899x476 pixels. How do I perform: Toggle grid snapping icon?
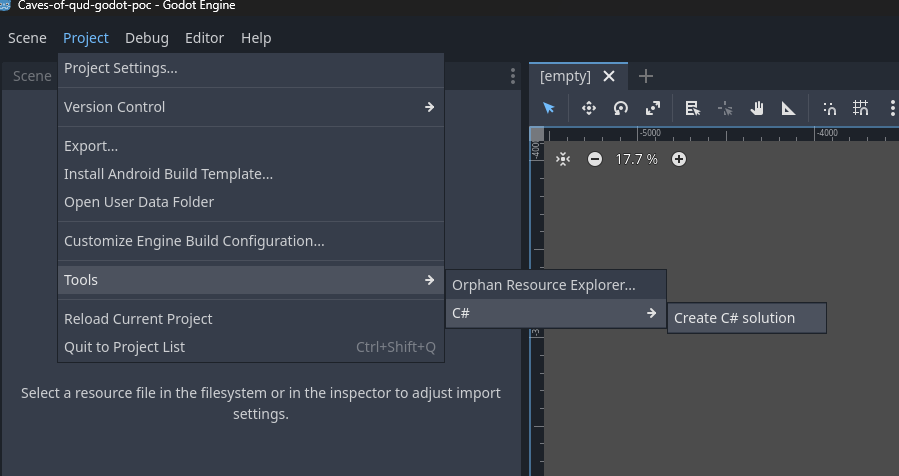click(x=860, y=108)
